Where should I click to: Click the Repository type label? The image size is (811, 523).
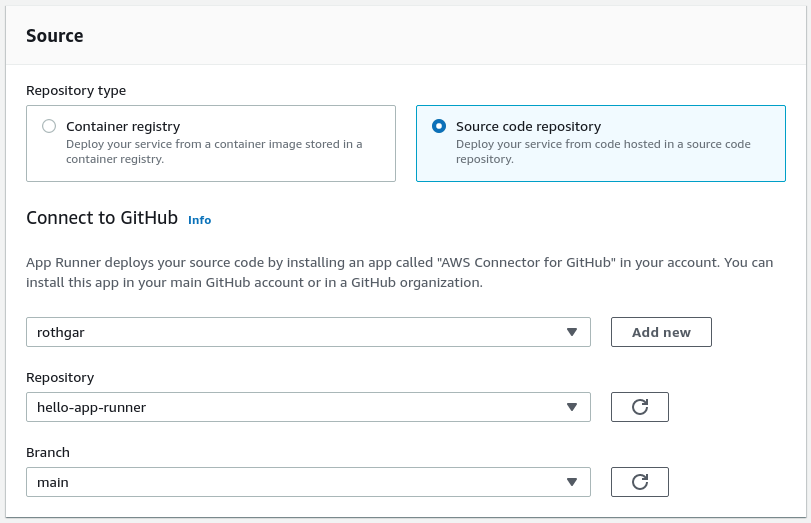click(x=76, y=91)
